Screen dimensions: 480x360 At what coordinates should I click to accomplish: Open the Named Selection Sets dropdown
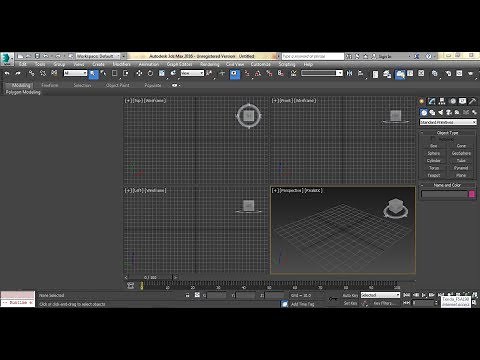pos(322,73)
